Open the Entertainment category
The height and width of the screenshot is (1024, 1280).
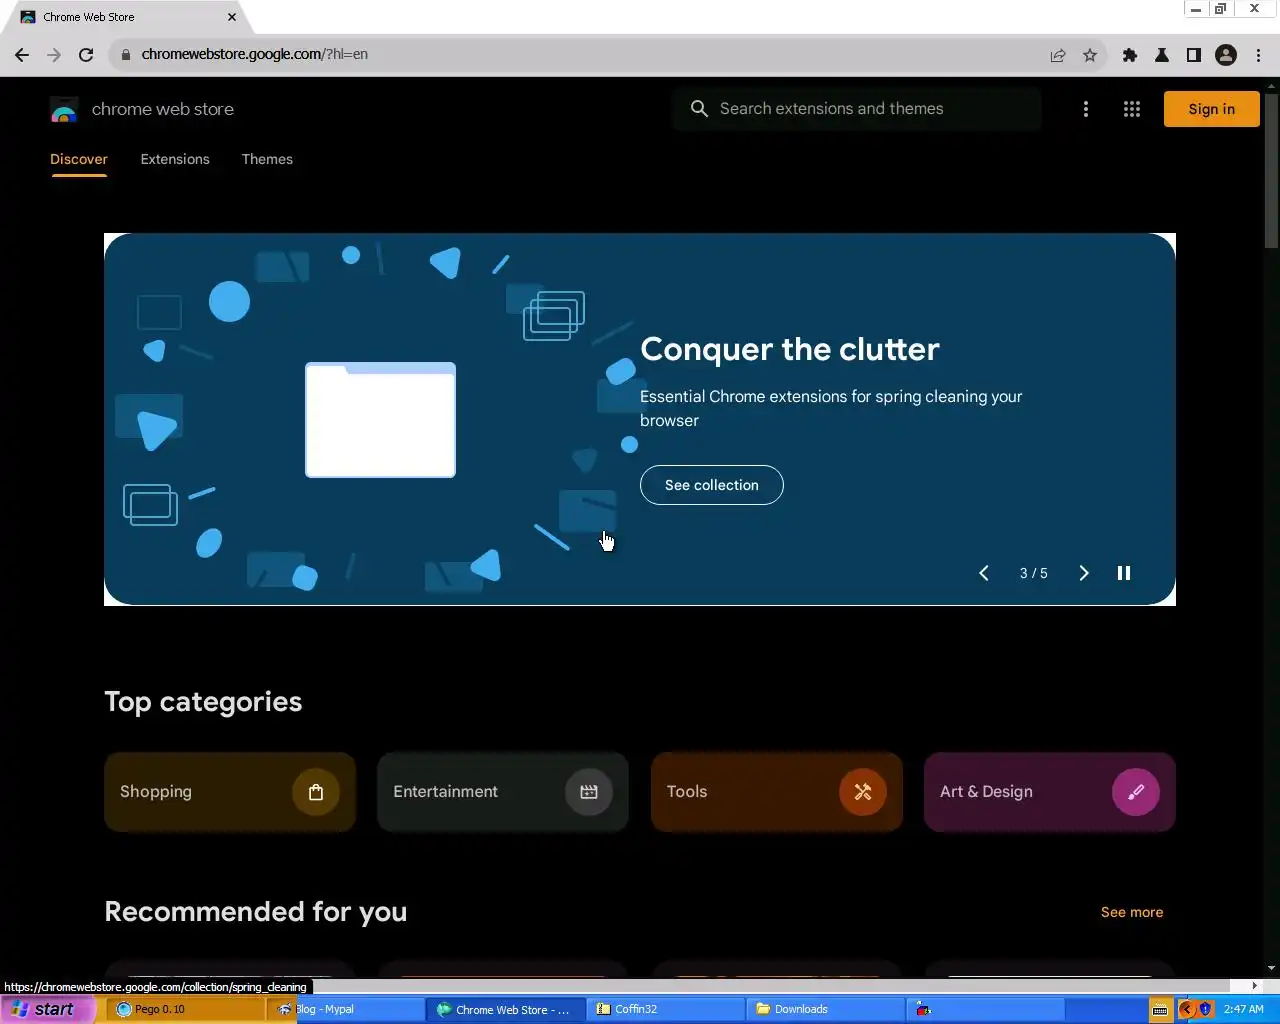503,792
